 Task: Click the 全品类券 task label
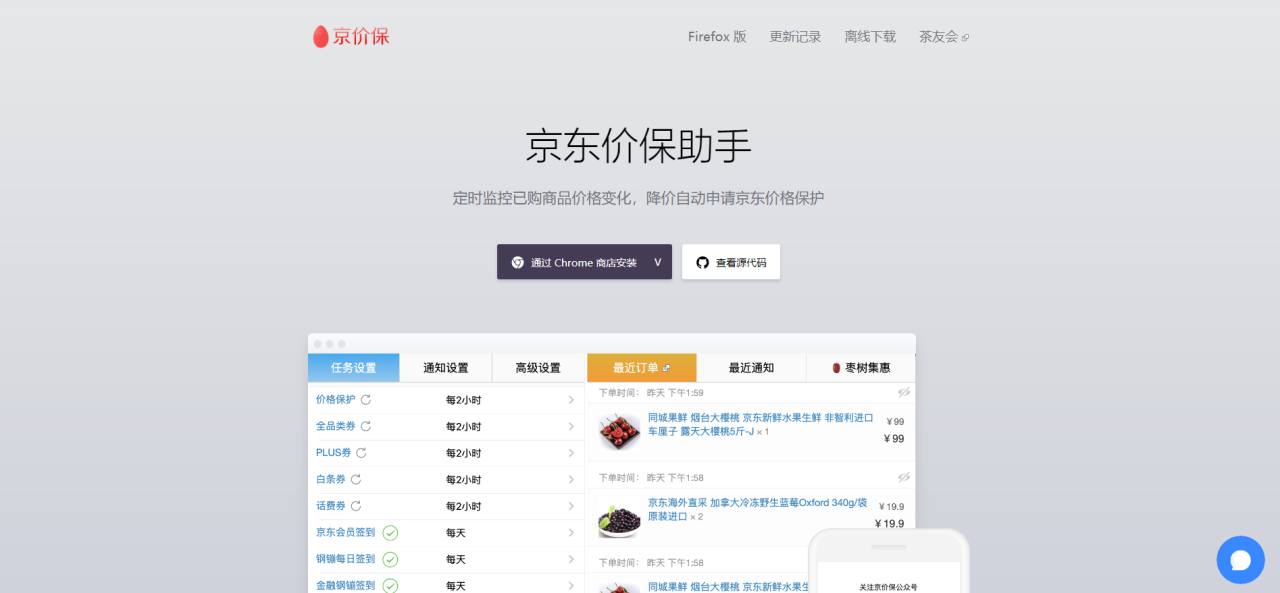(336, 426)
